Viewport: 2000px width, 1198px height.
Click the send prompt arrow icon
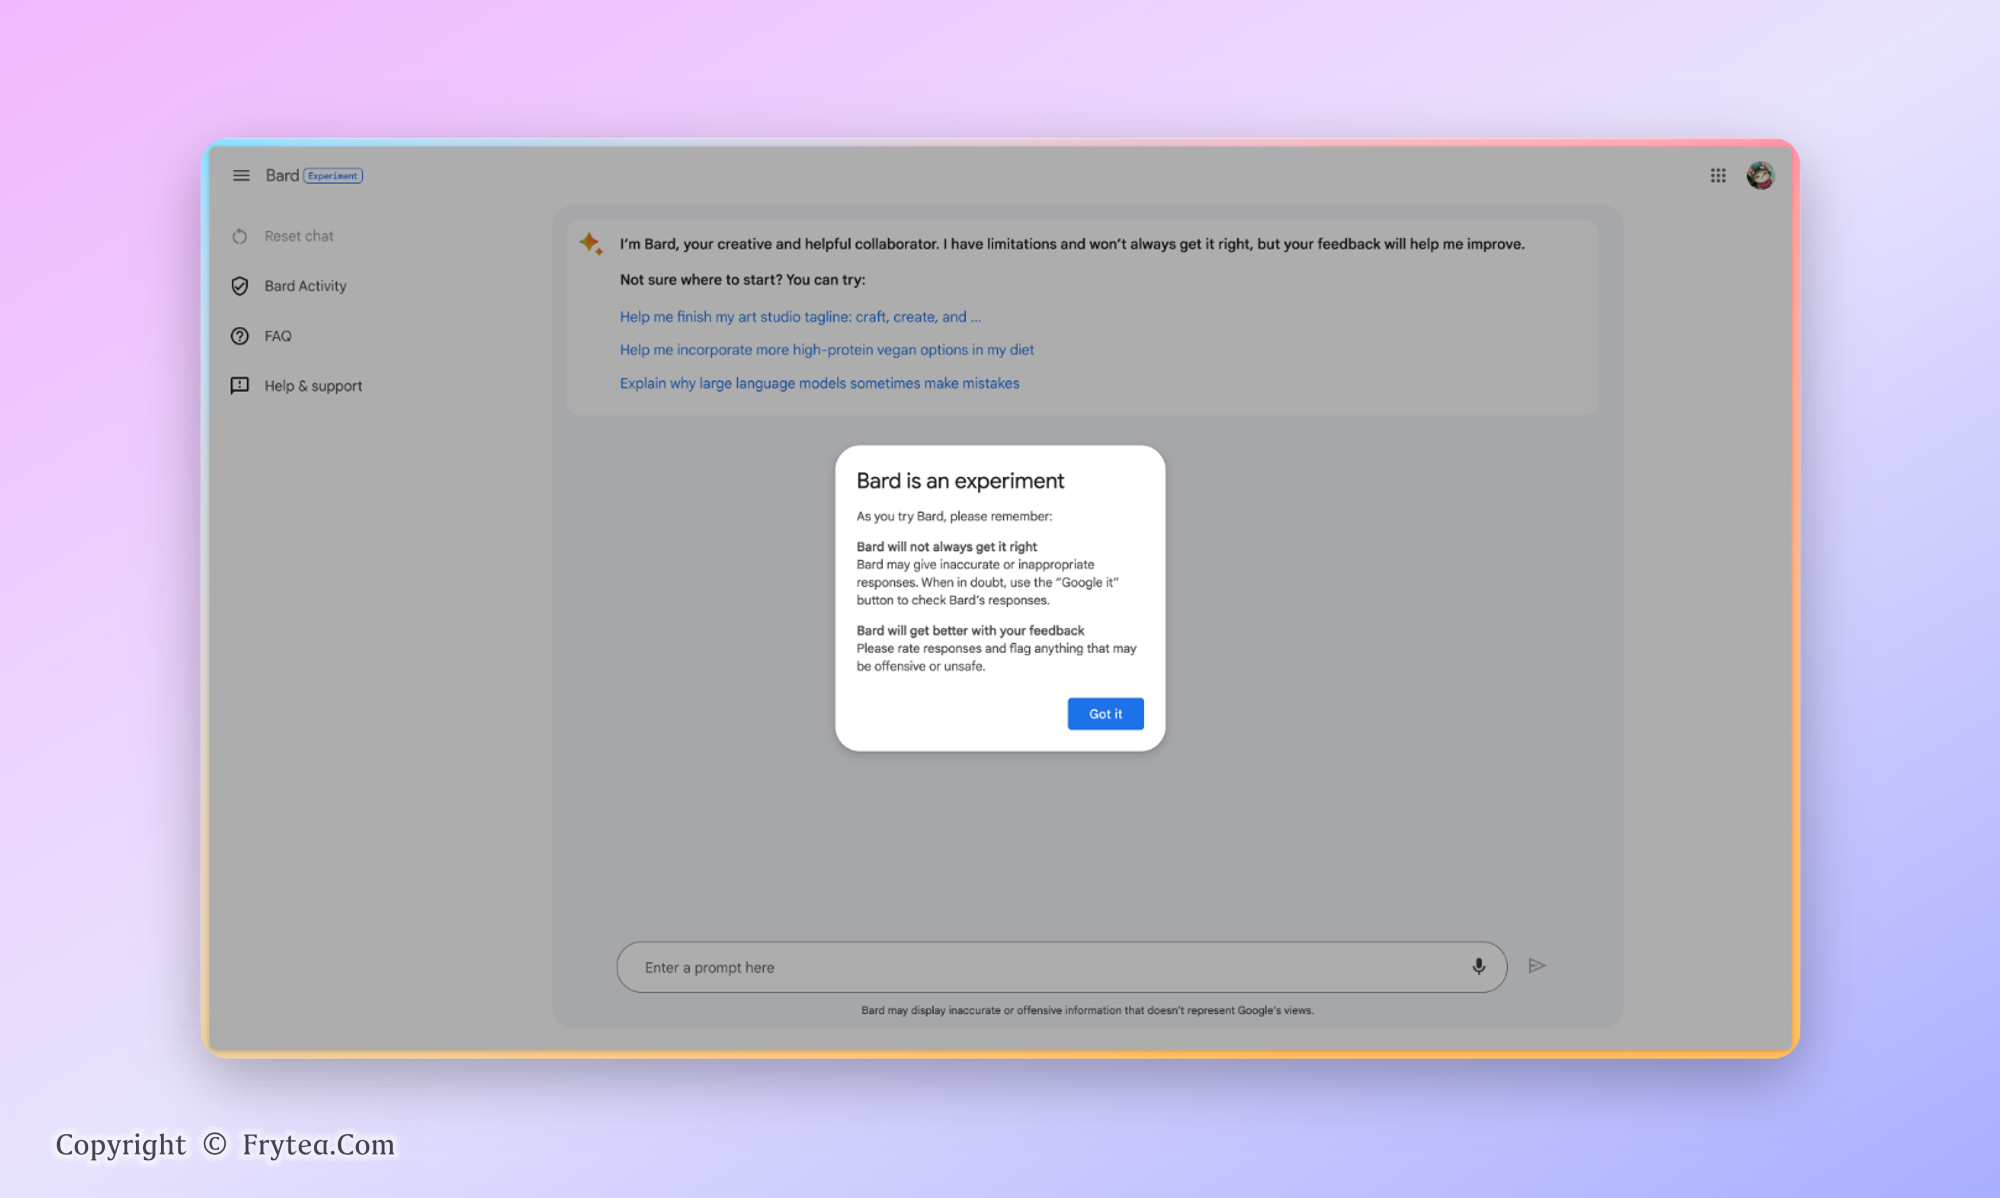1537,966
